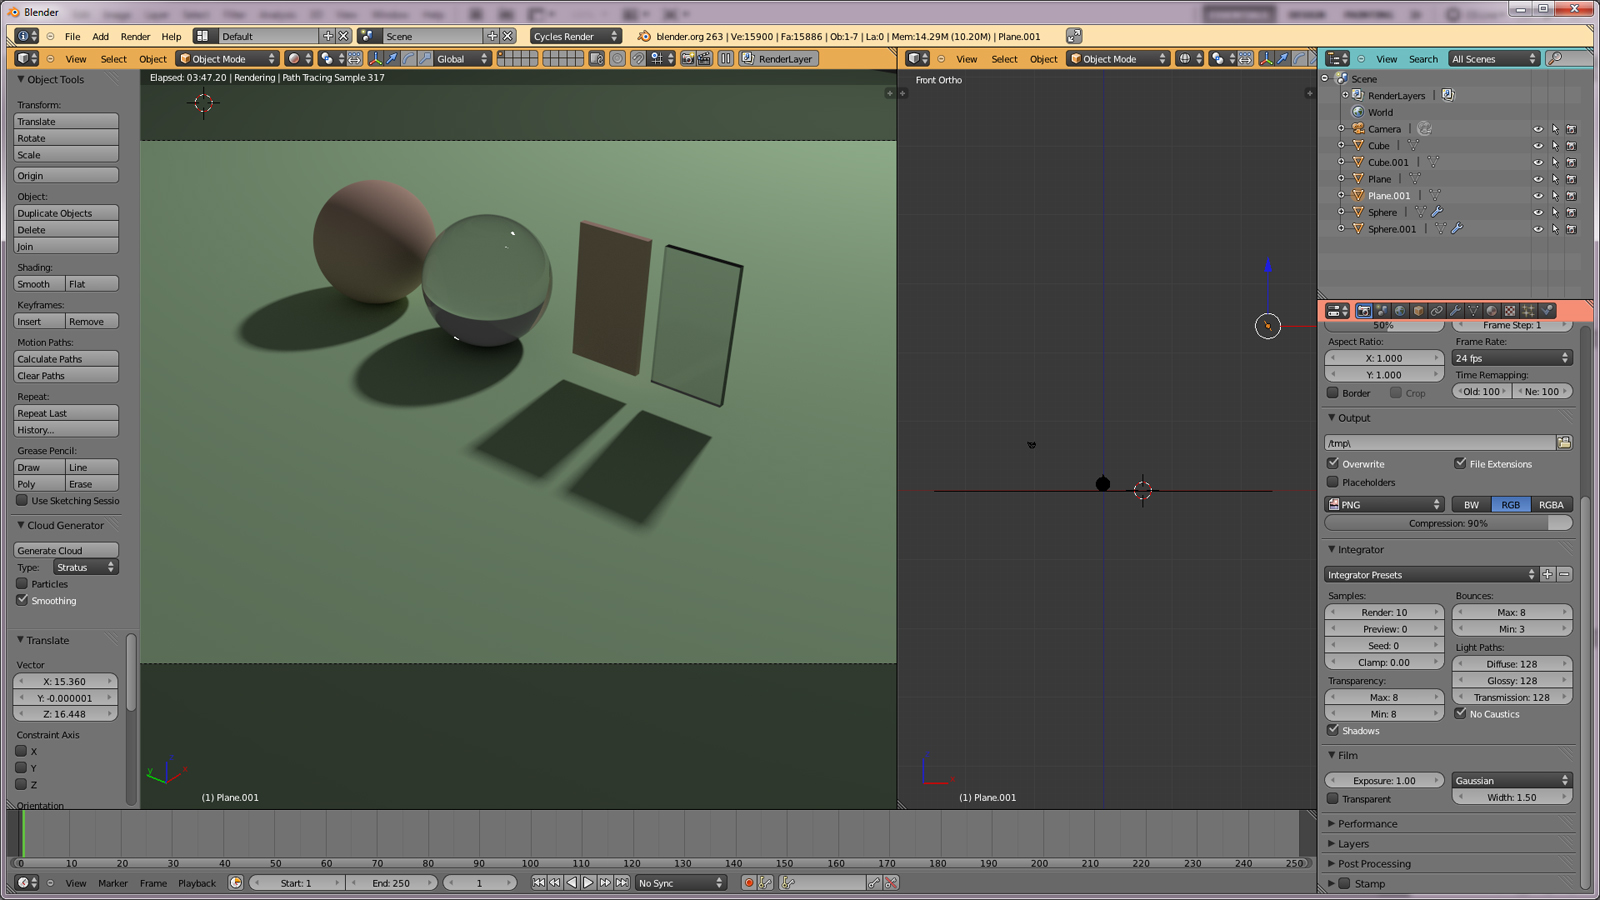
Task: Open All Scenes dropdown in outliner
Action: coord(1494,59)
